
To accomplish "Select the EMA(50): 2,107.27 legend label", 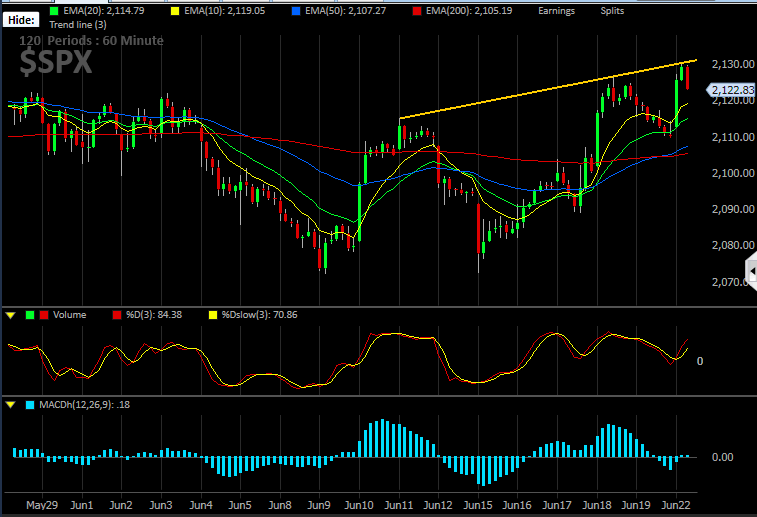I will 346,11.
